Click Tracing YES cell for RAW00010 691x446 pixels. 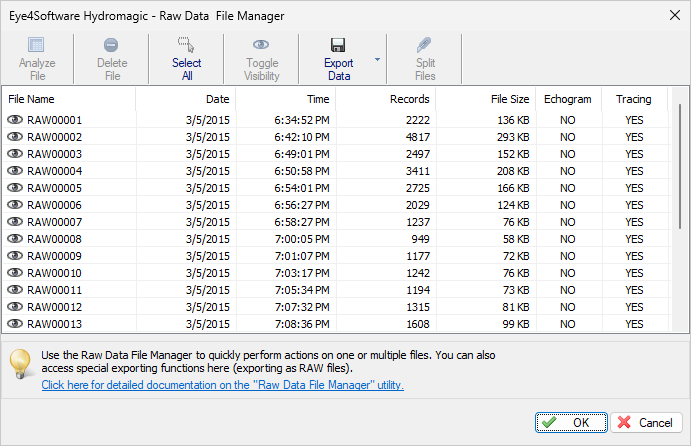point(634,273)
